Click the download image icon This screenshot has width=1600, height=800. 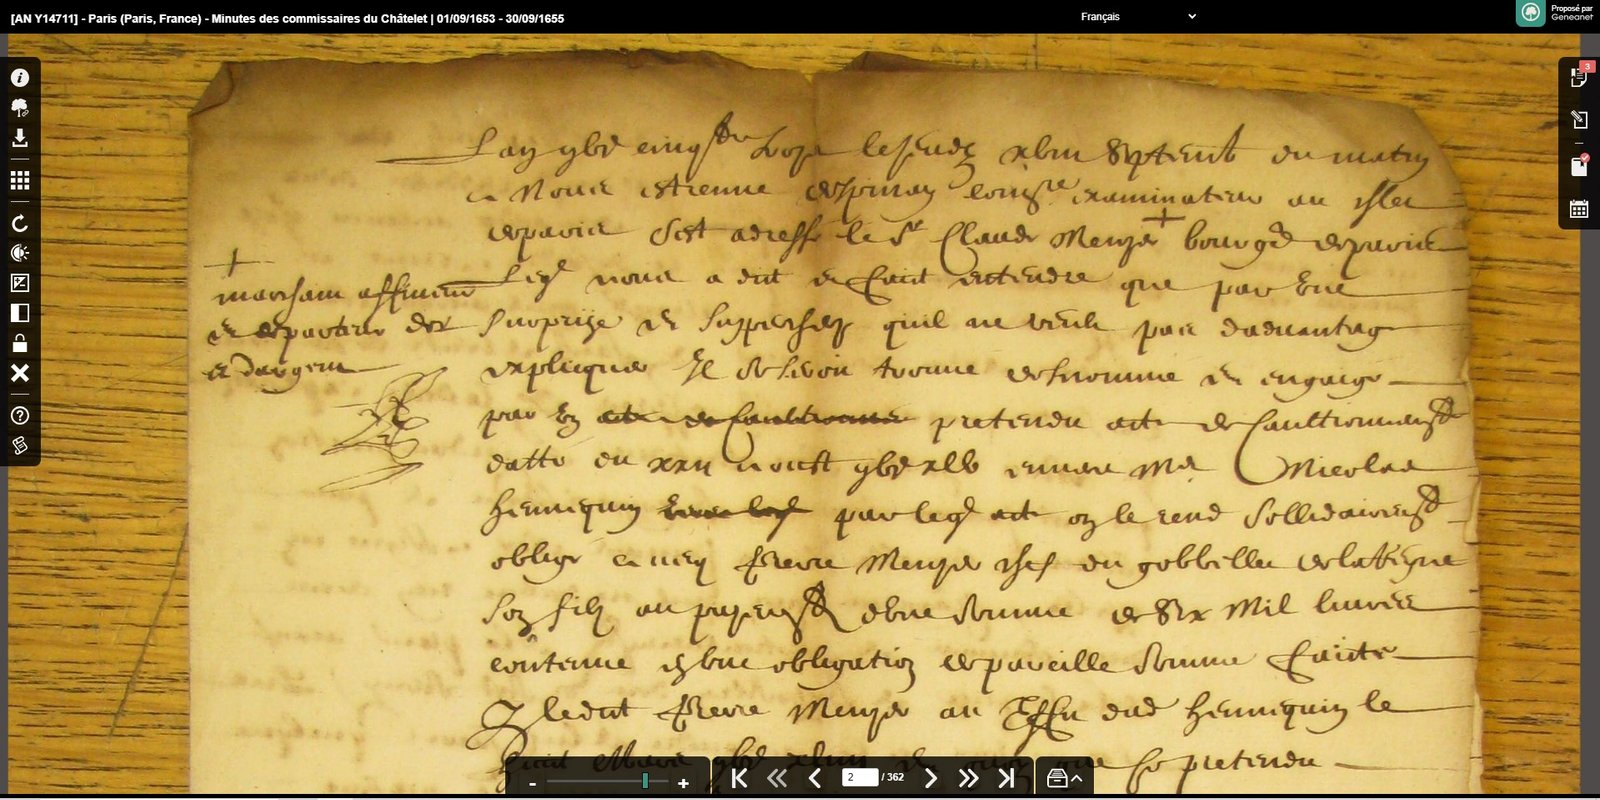(x=20, y=138)
